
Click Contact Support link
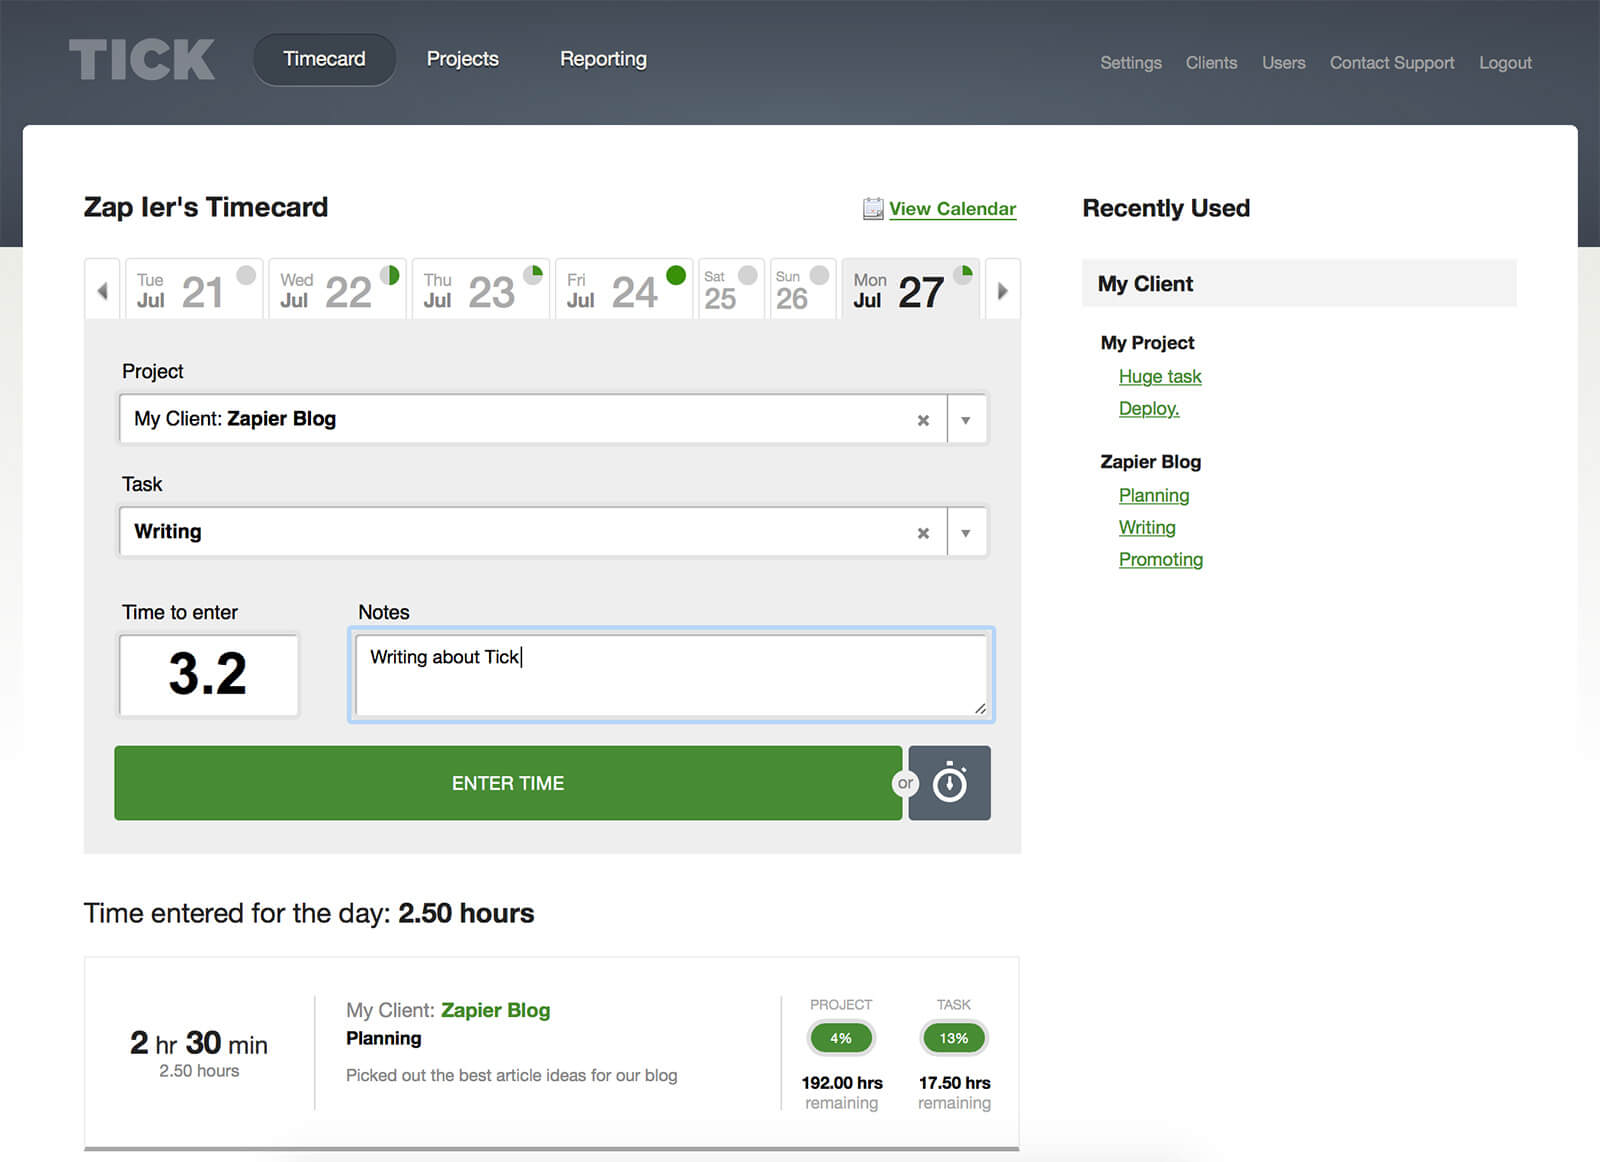(1392, 63)
